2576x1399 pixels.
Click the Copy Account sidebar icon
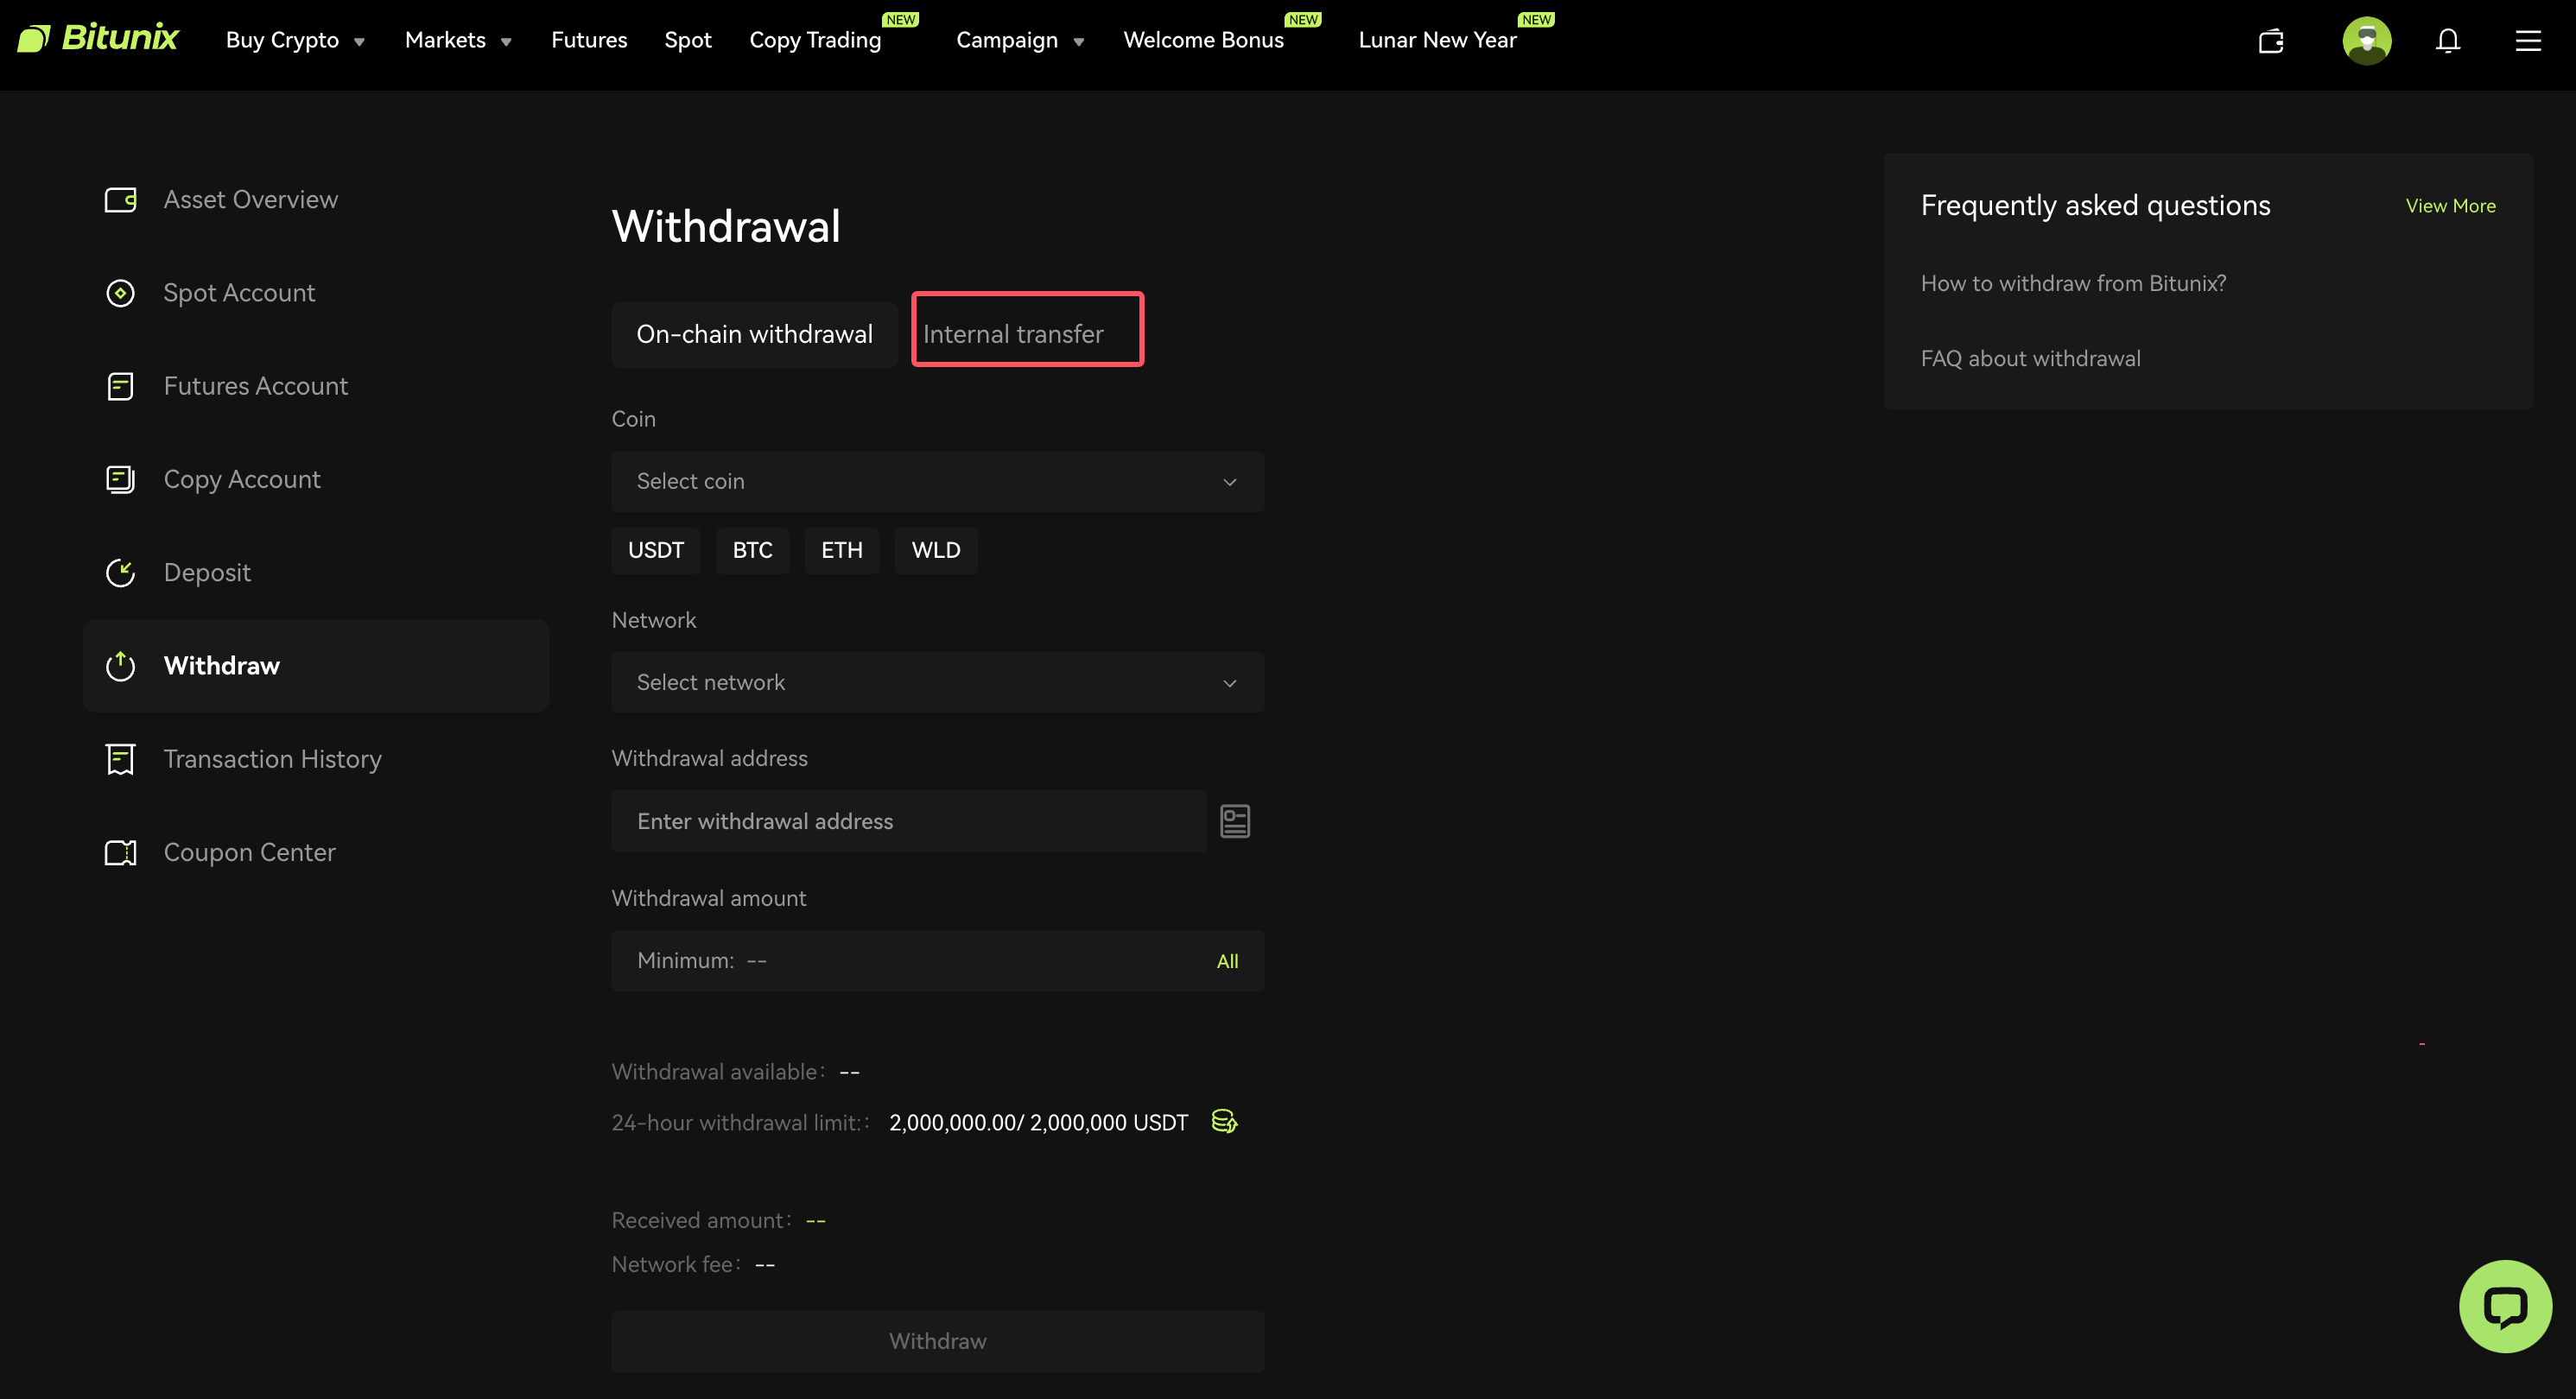tap(120, 479)
